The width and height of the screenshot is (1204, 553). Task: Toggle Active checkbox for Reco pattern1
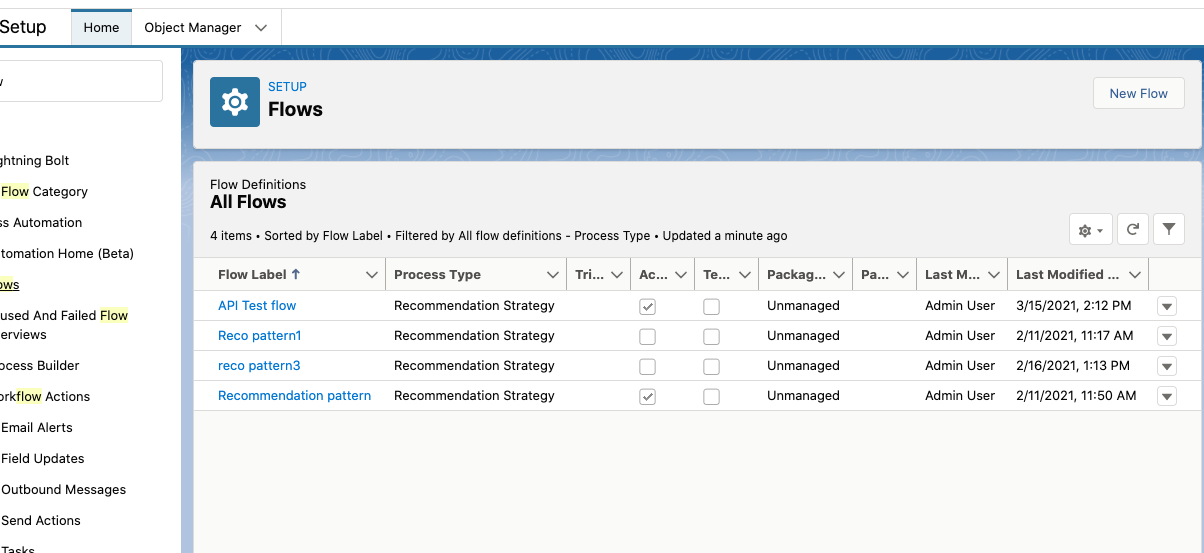(x=648, y=337)
